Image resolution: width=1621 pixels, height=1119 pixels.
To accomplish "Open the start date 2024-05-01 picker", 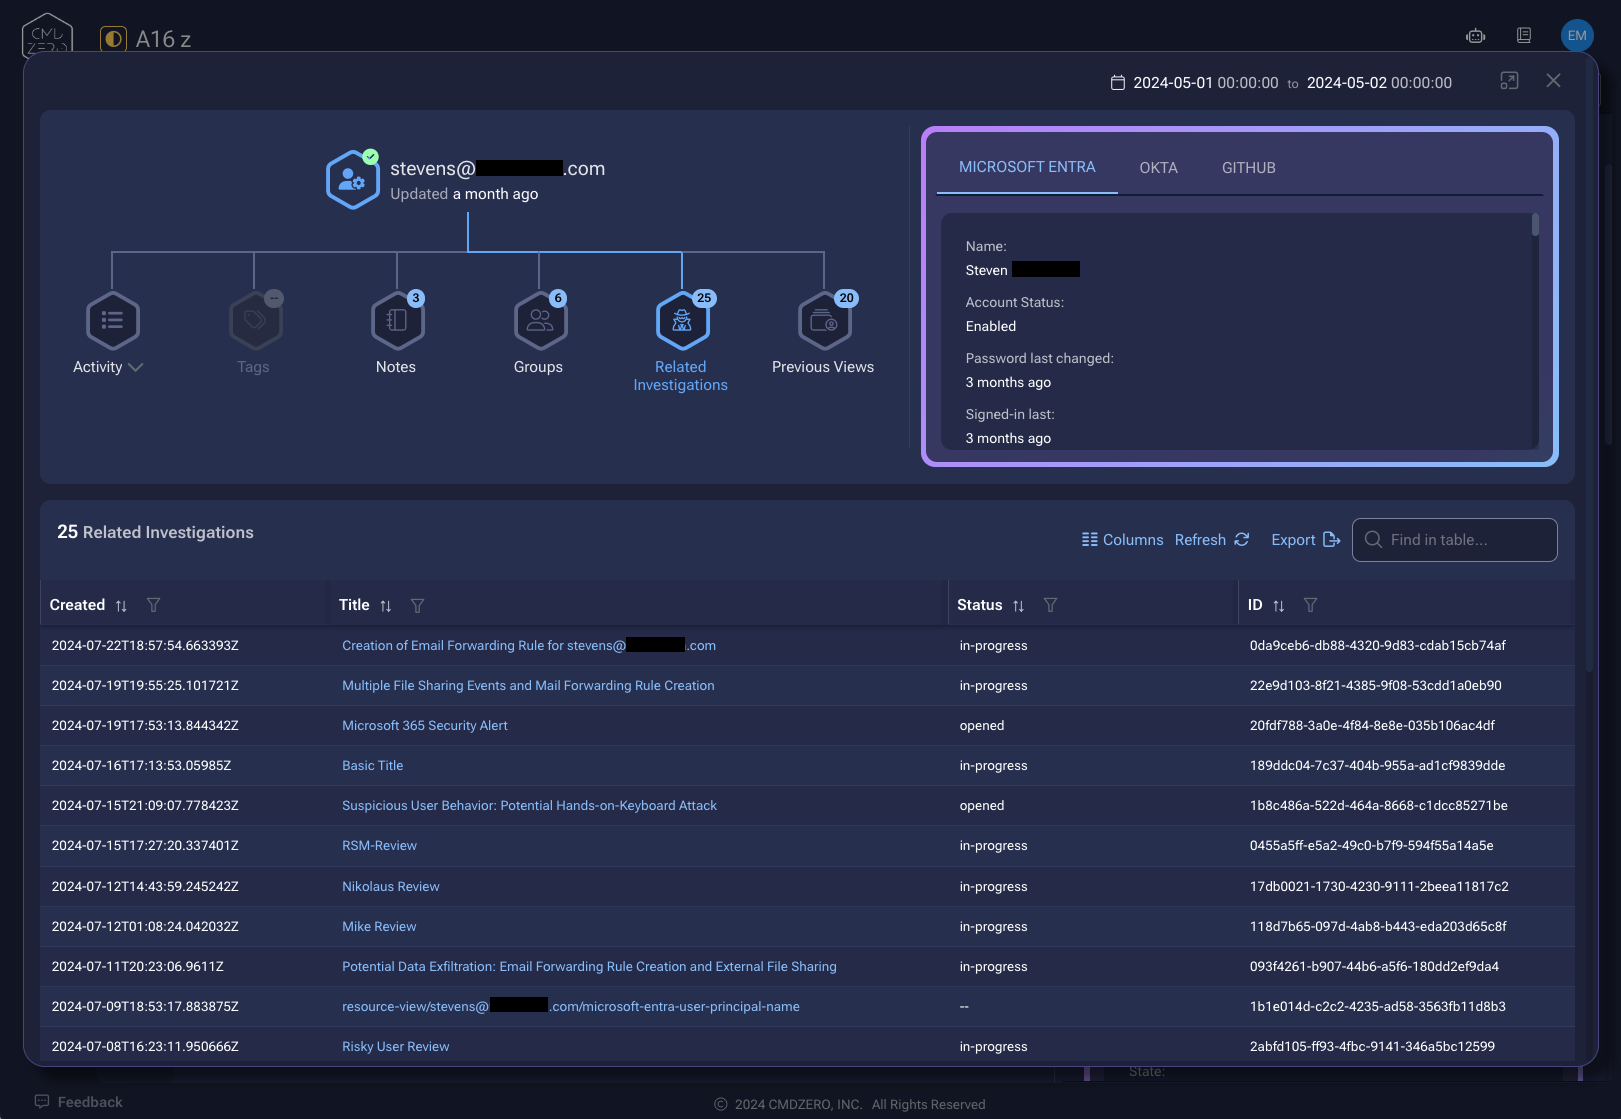I will [x=1205, y=83].
